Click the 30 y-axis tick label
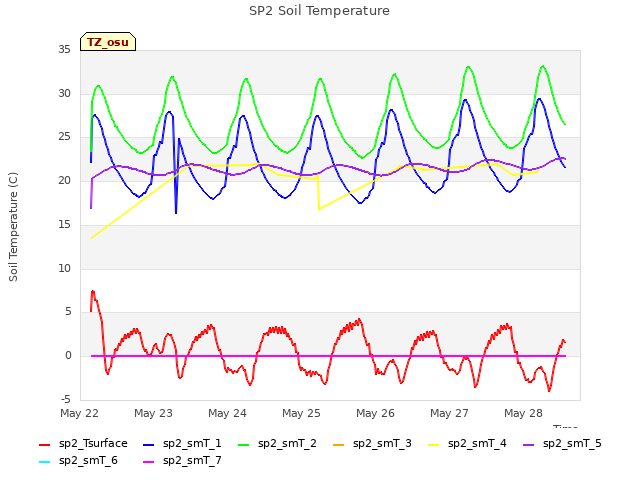The height and width of the screenshot is (480, 640). 64,93
